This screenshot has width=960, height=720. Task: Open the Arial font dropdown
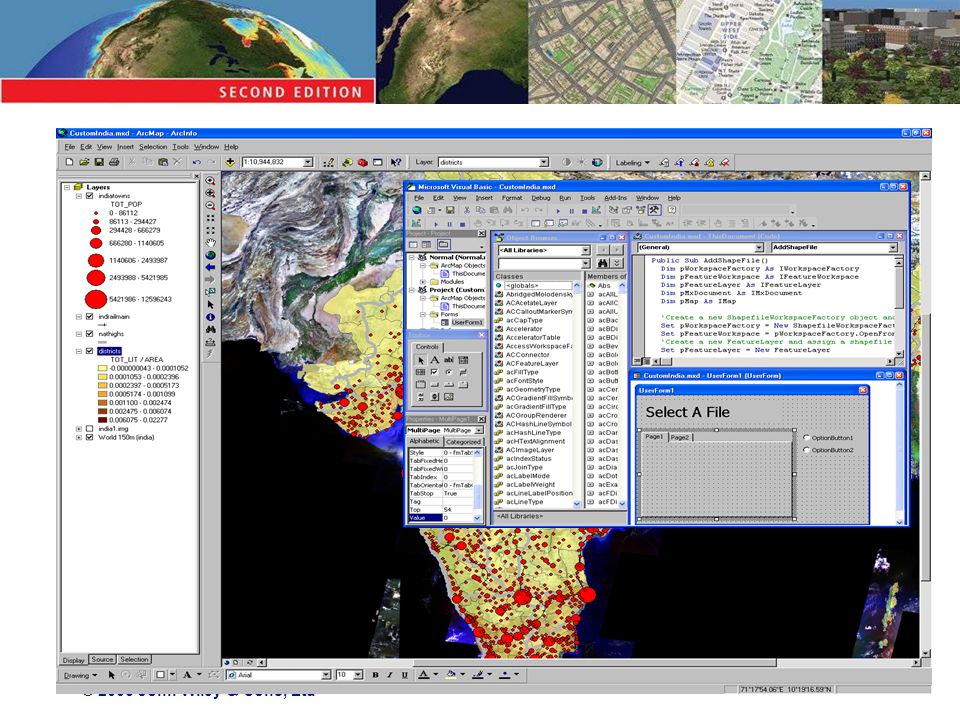click(x=326, y=675)
